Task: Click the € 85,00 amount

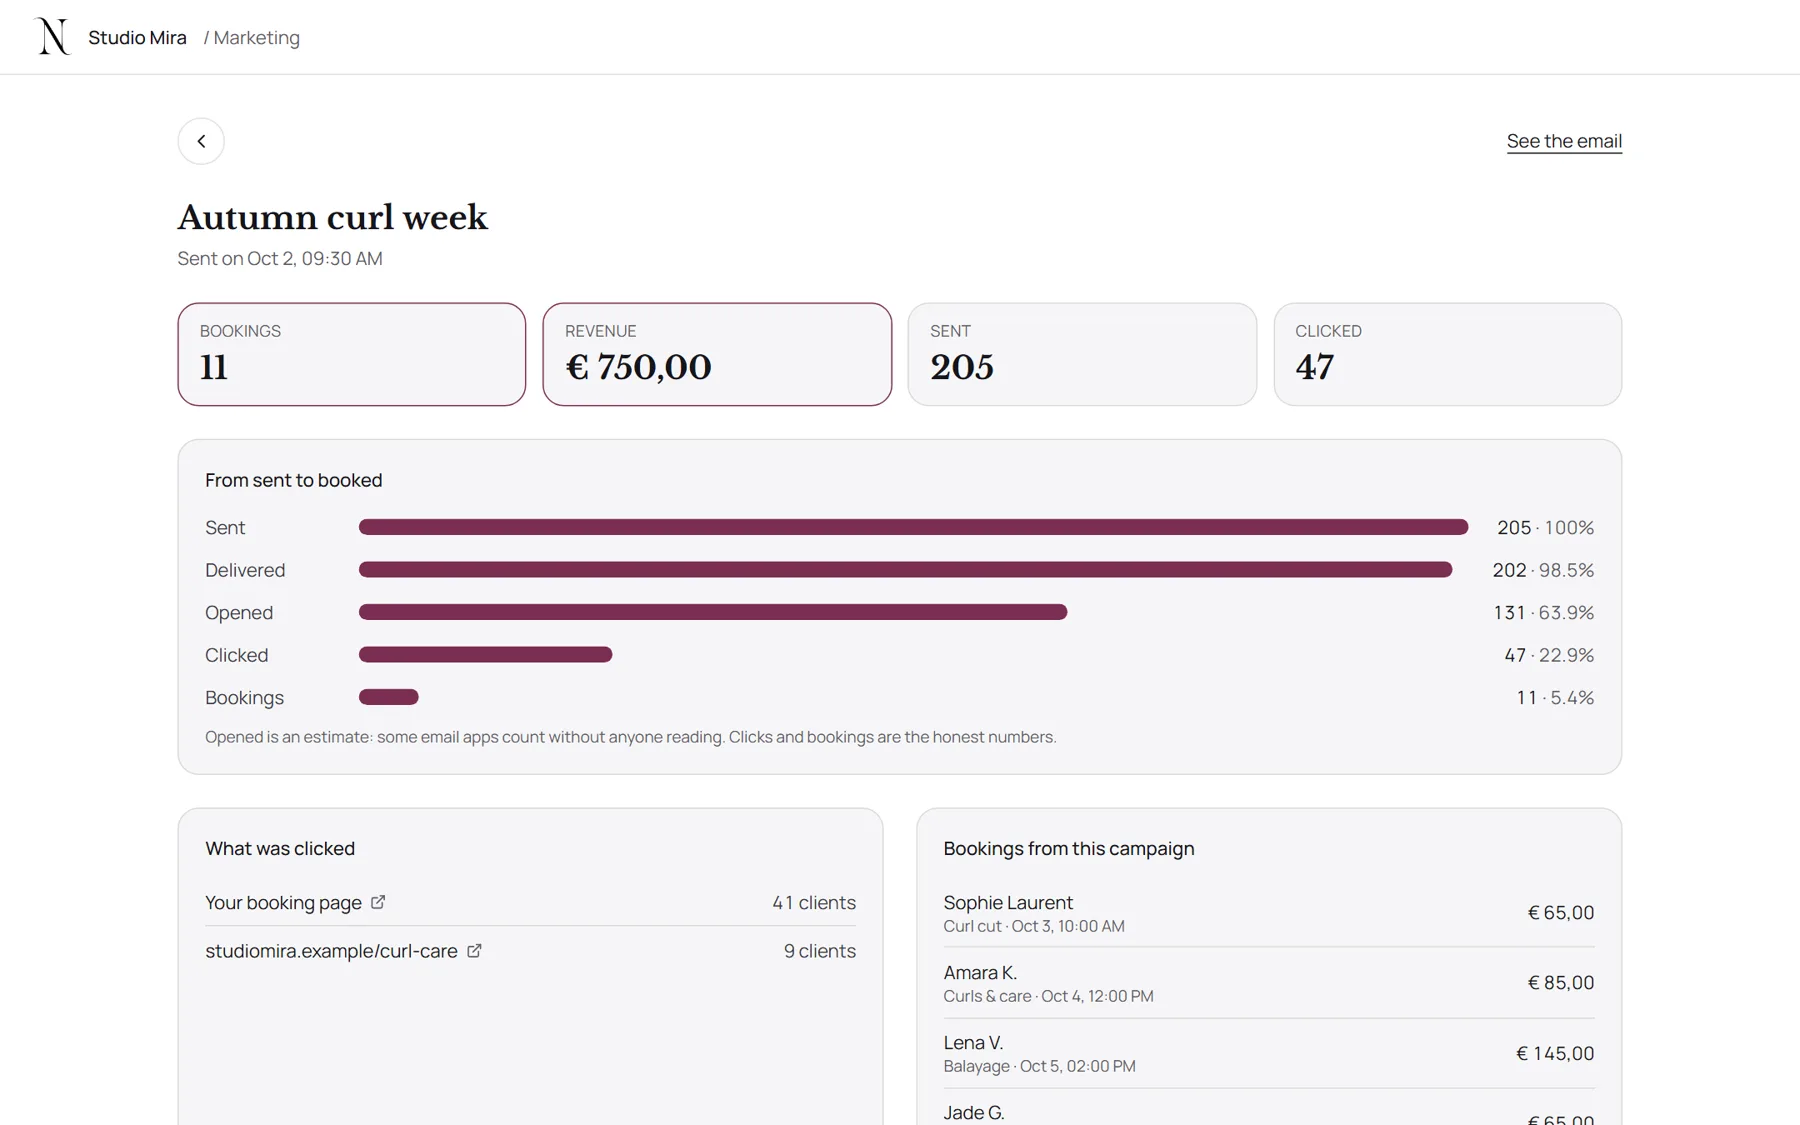Action: click(1560, 983)
